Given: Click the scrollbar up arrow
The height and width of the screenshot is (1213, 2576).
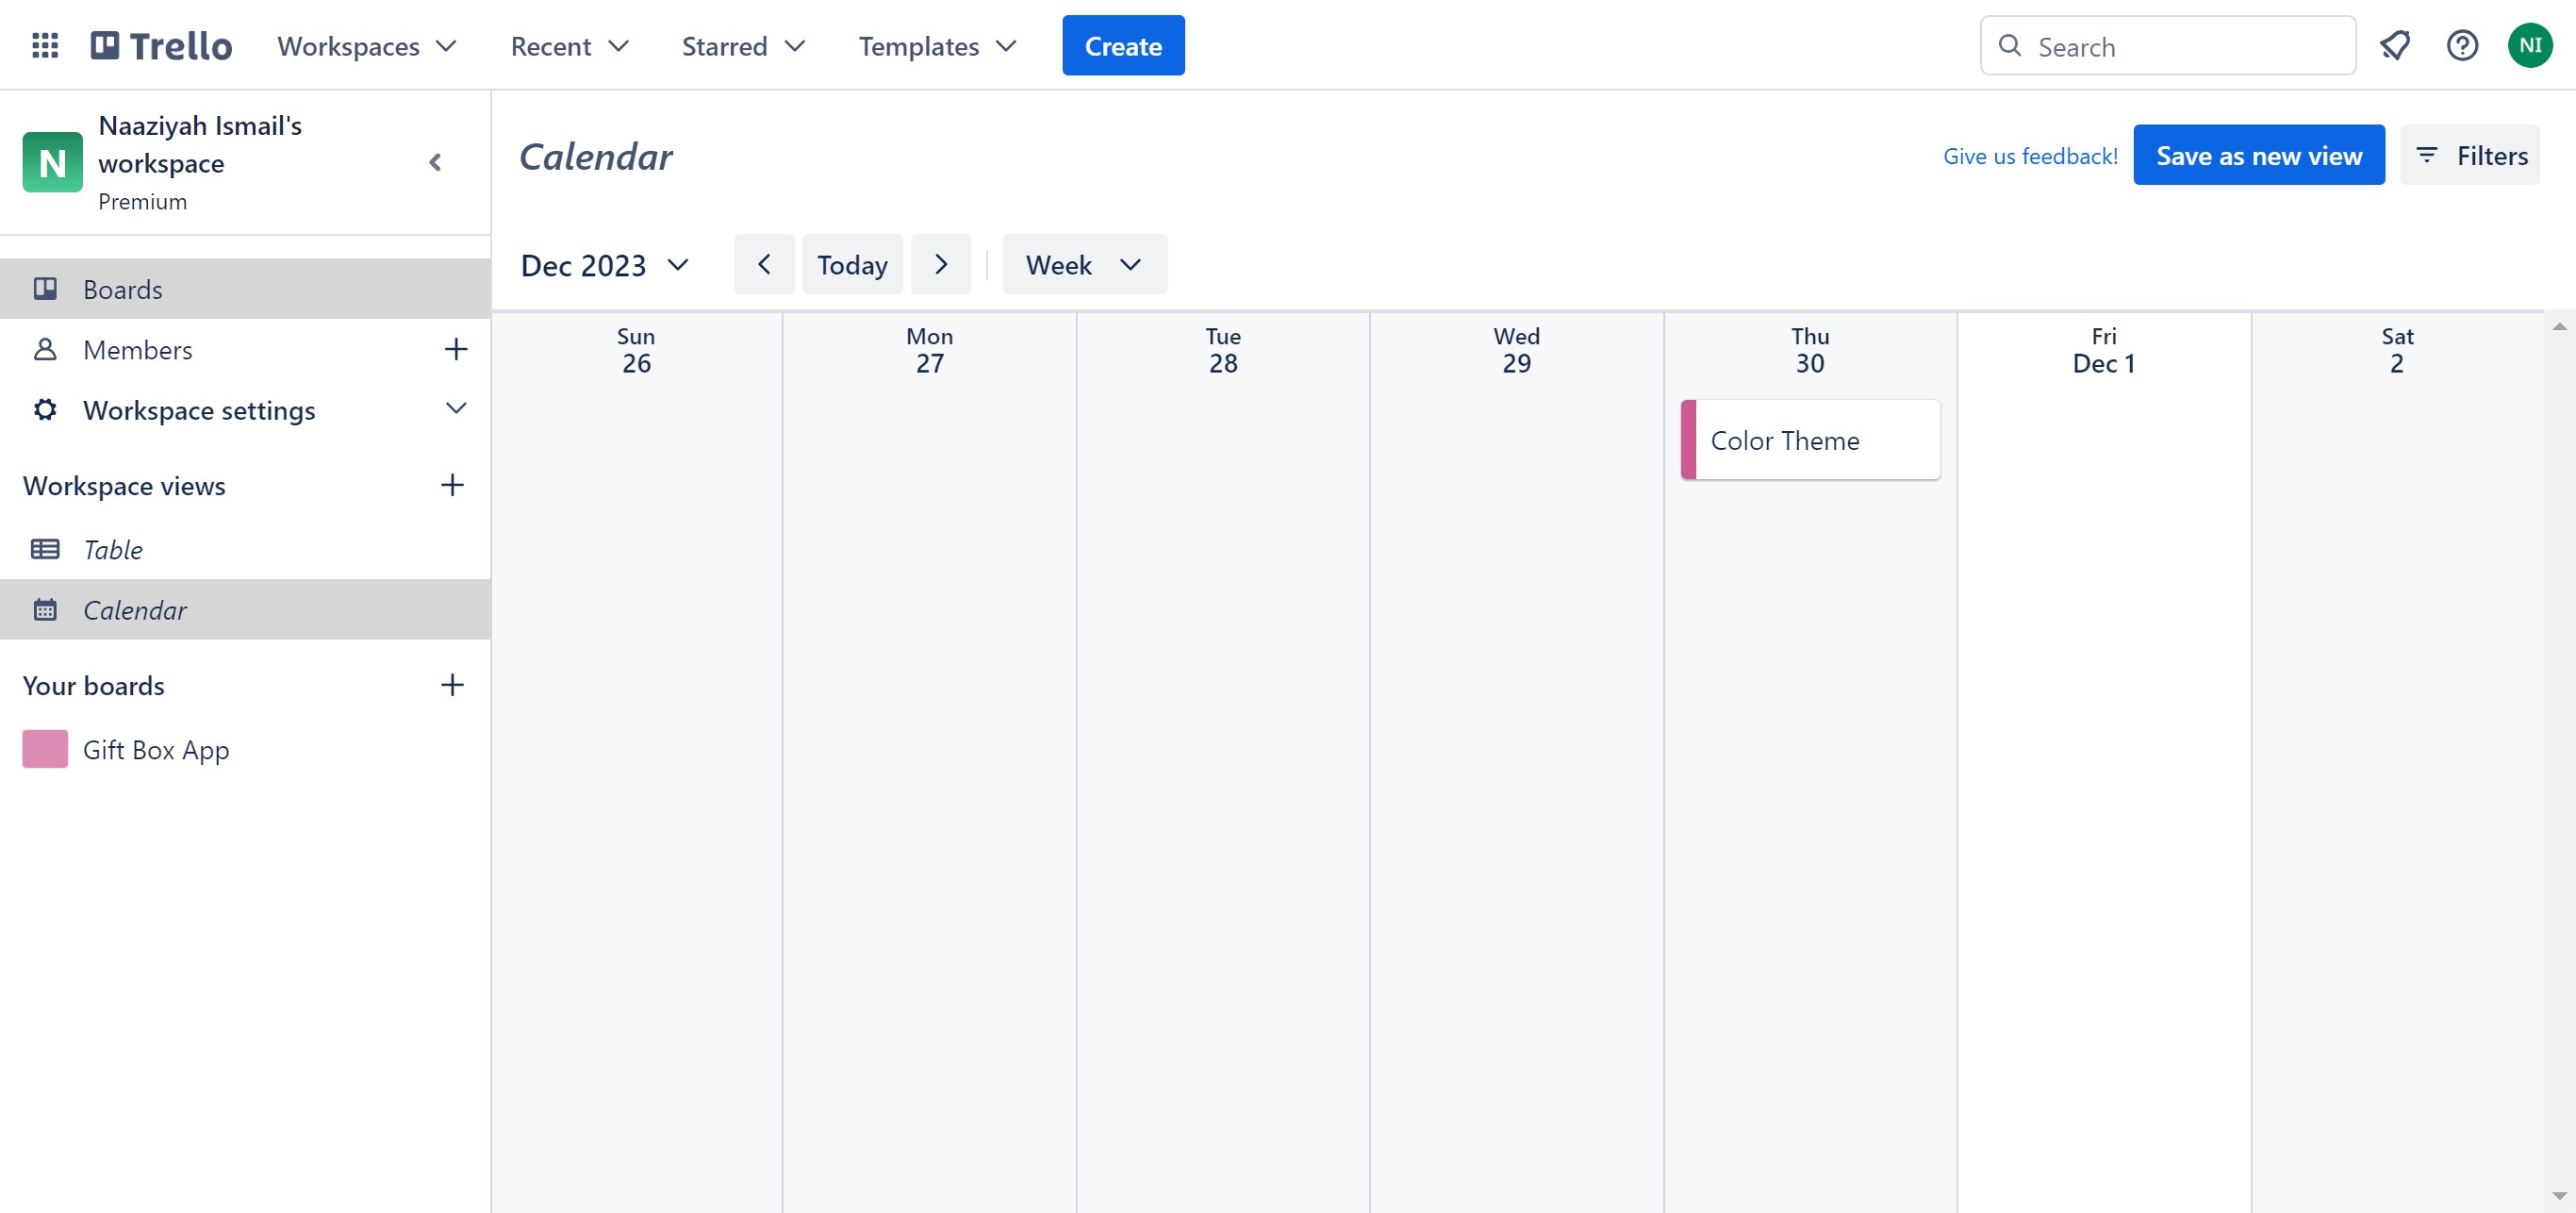Looking at the screenshot, I should coord(2559,327).
